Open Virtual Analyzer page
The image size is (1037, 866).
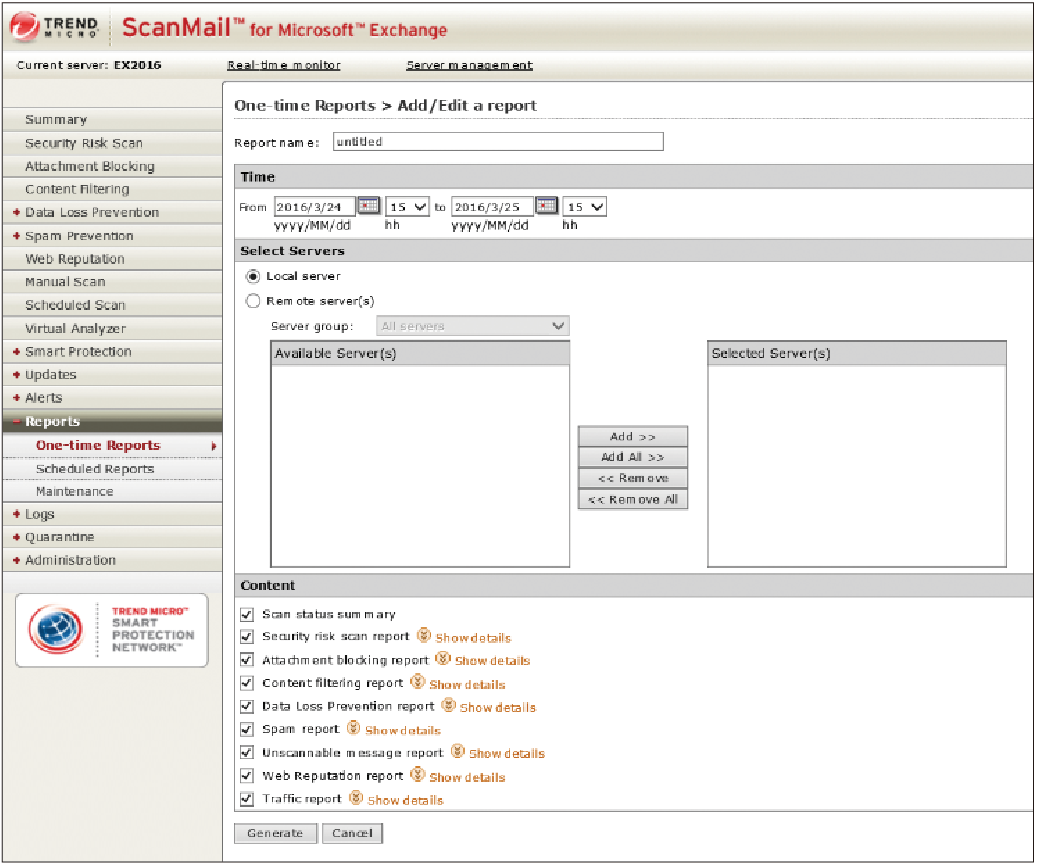click(75, 328)
